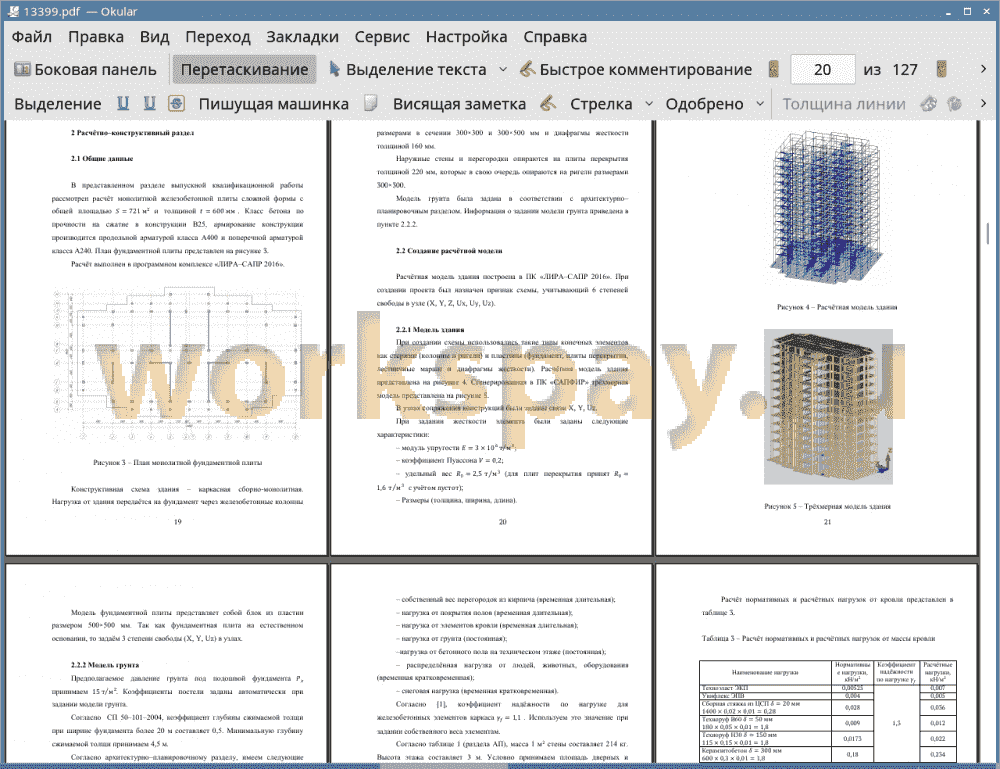Click the Рисунок 5 three-dimensional building image

pos(828,407)
